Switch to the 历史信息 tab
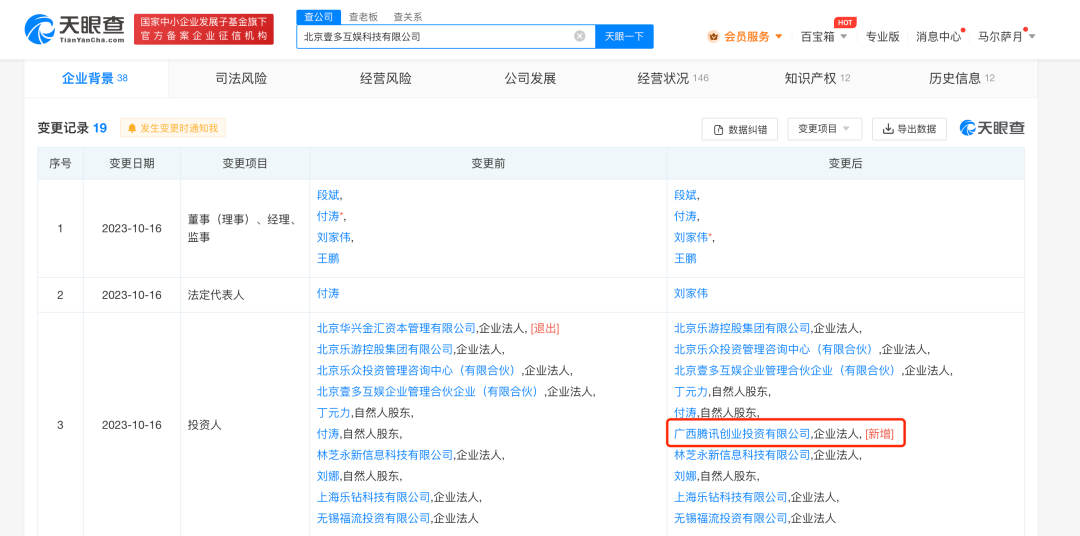 [962, 79]
